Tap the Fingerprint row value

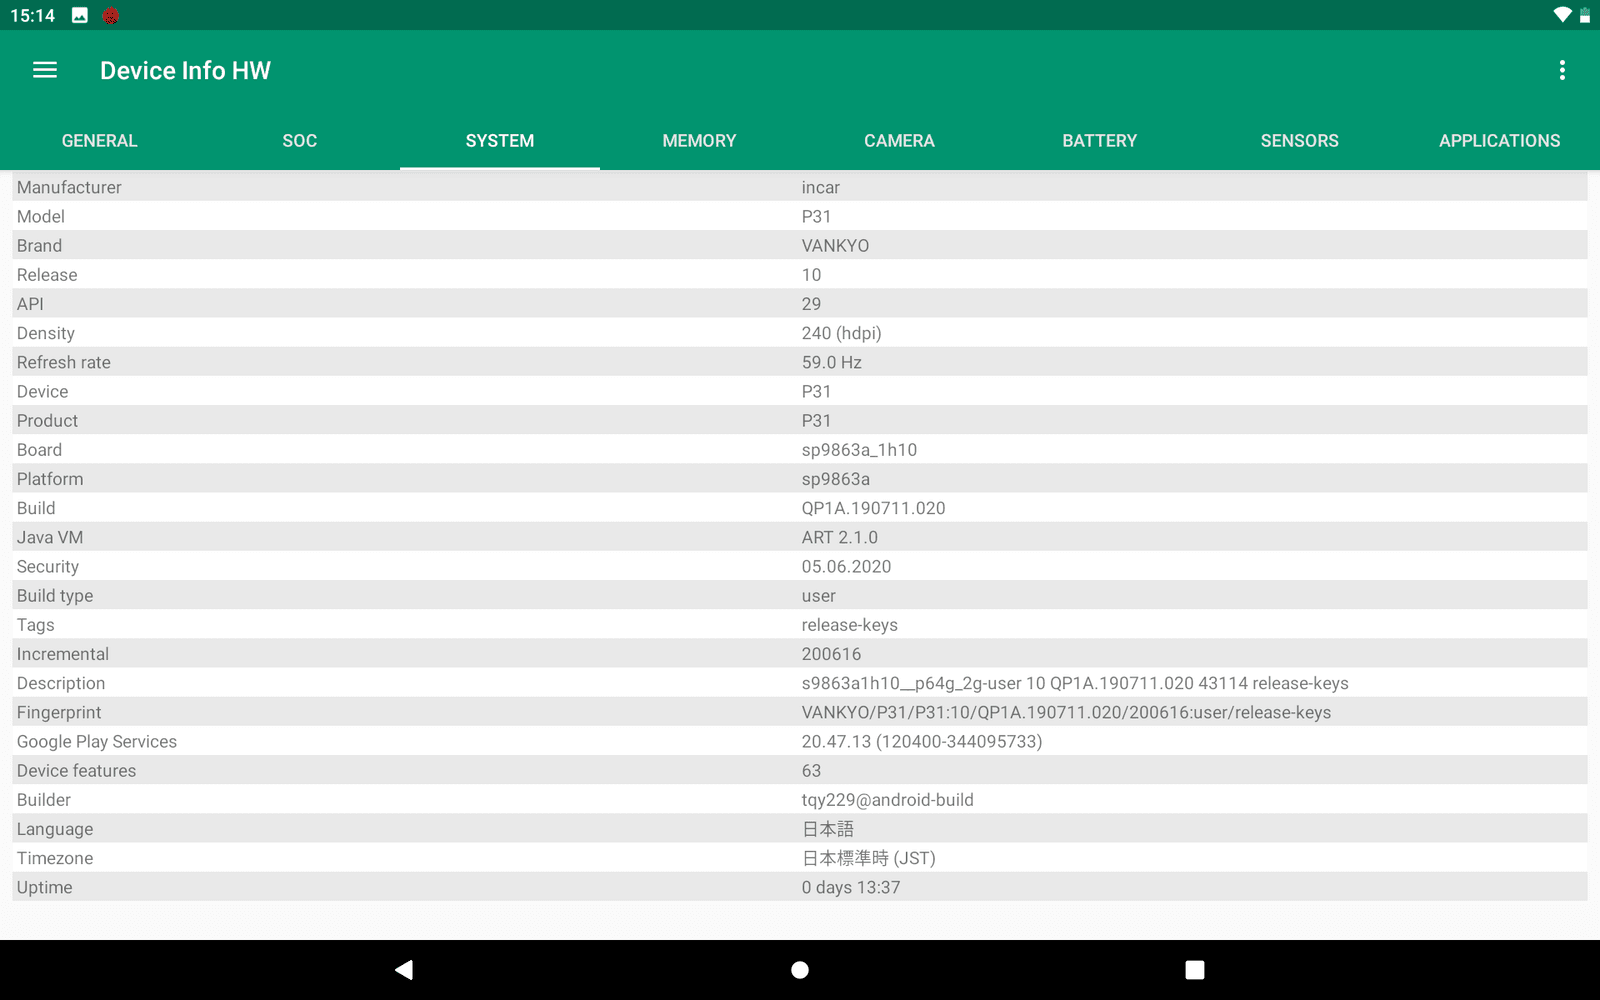1065,712
